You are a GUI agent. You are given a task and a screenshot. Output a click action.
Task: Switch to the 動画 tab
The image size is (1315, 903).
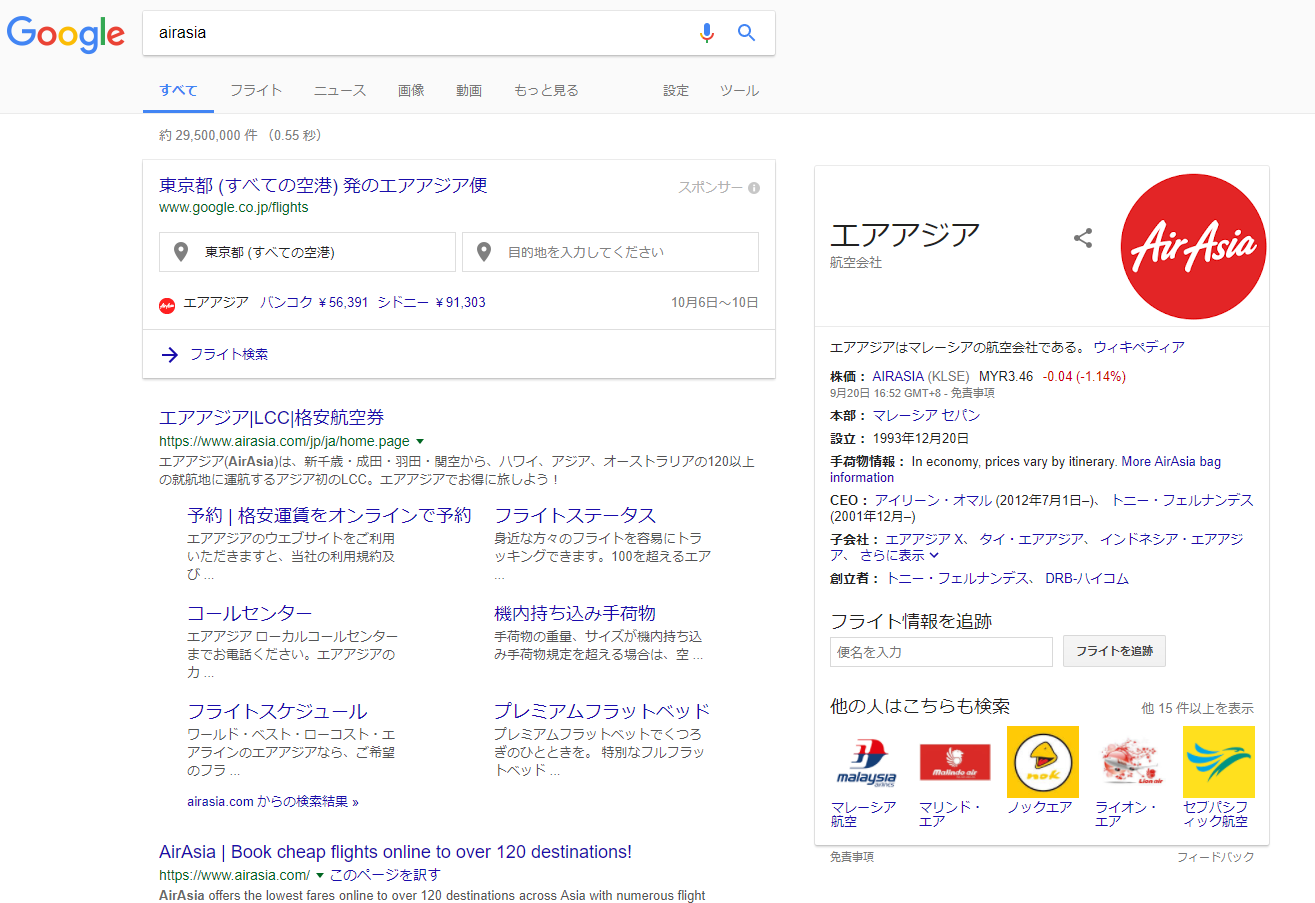click(x=469, y=90)
